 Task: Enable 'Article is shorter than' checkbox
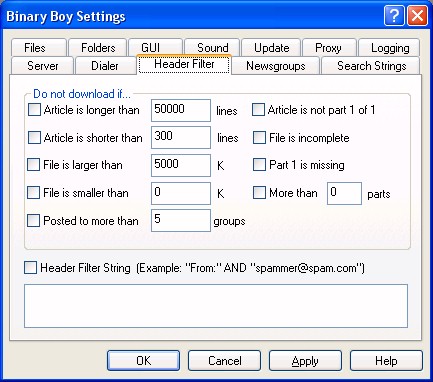(x=34, y=137)
